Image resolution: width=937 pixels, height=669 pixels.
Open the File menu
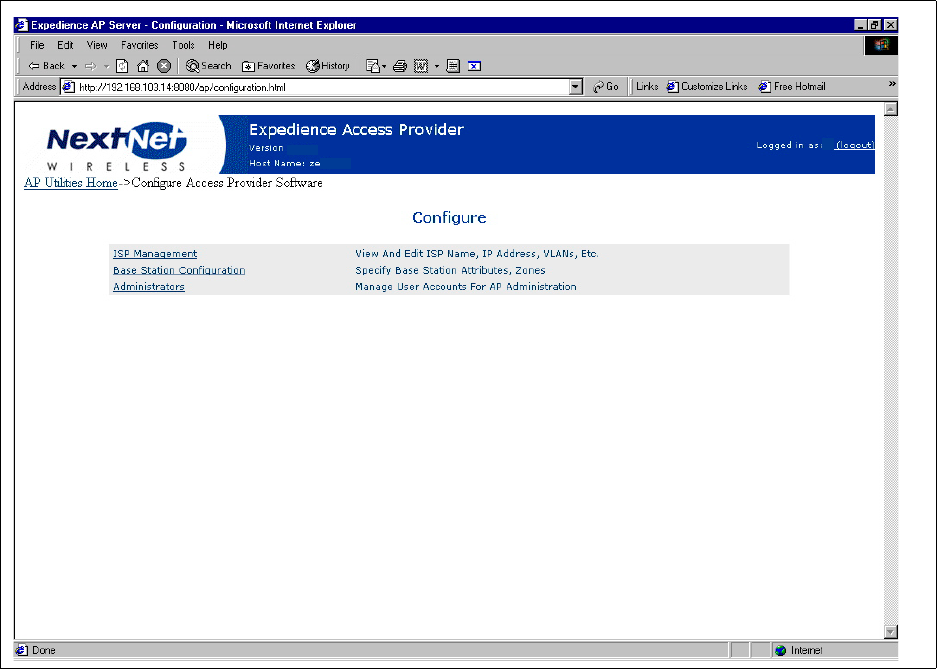pos(37,45)
